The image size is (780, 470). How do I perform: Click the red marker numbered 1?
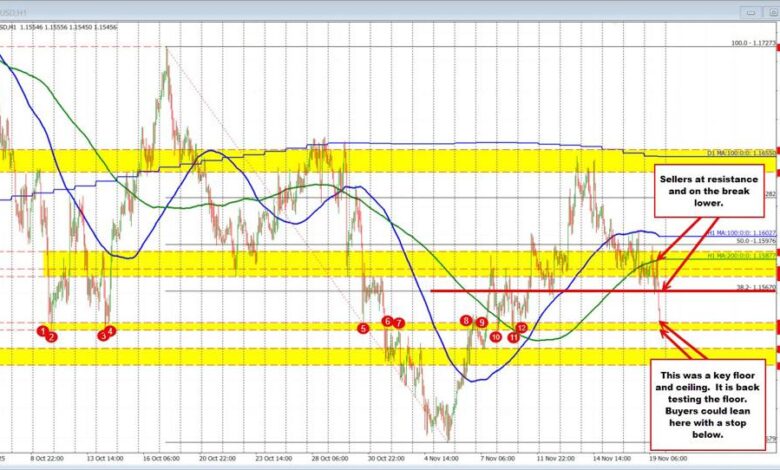coord(42,330)
